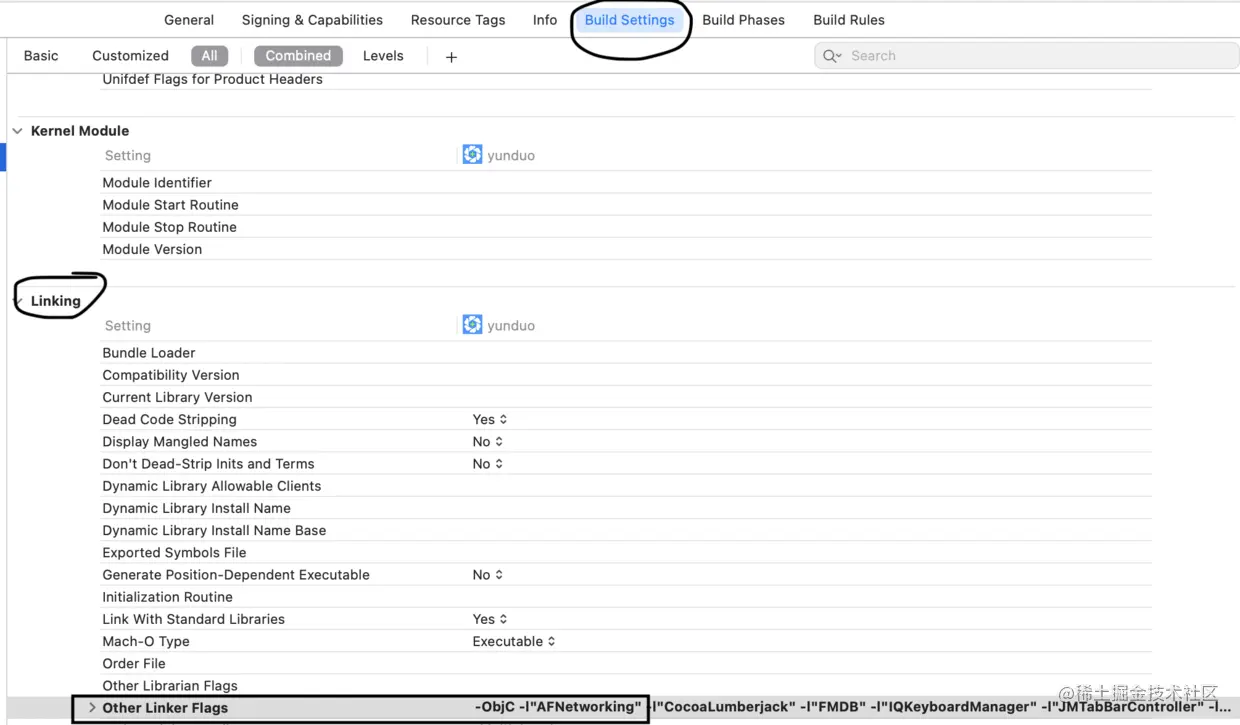Open Don't Dead-Strip Inits and Terms dropdown
This screenshot has height=725, width=1240.
point(488,464)
